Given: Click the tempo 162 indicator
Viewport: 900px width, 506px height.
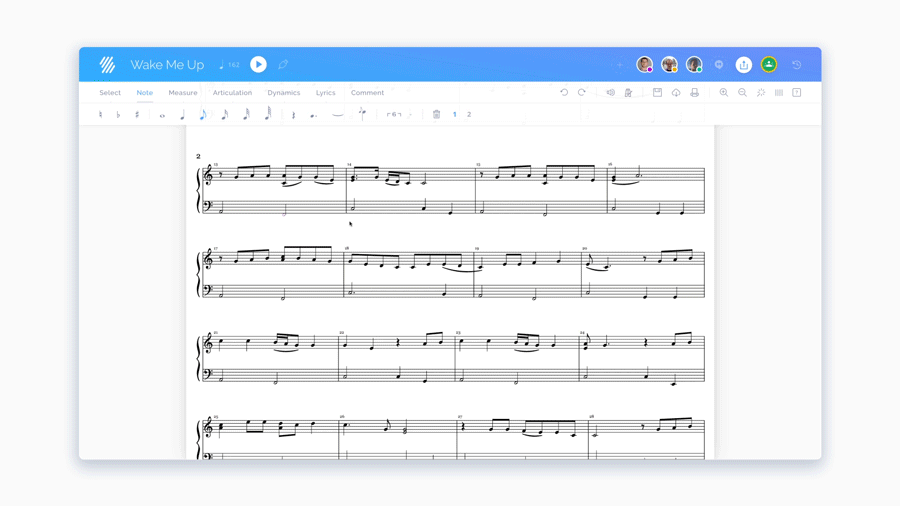Looking at the screenshot, I should coord(230,65).
